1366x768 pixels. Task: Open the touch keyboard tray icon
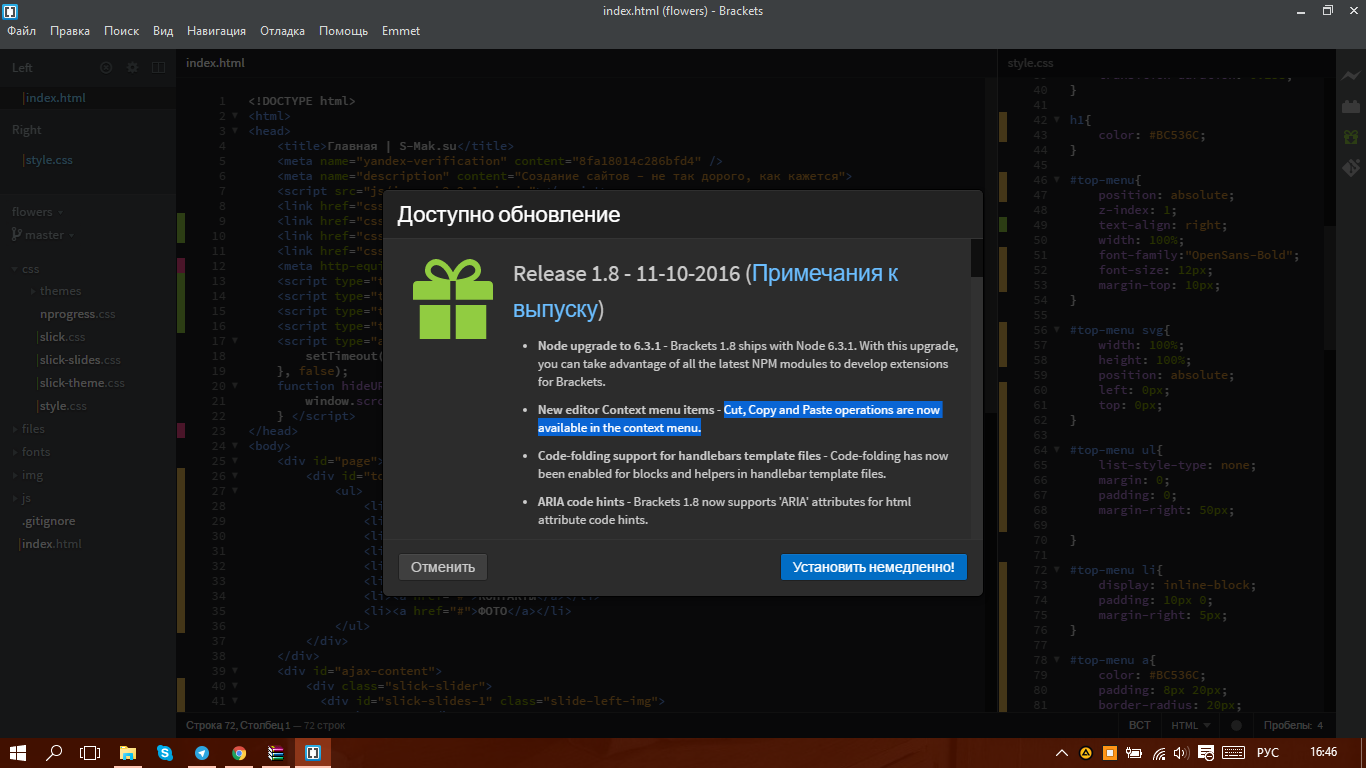tap(1233, 753)
